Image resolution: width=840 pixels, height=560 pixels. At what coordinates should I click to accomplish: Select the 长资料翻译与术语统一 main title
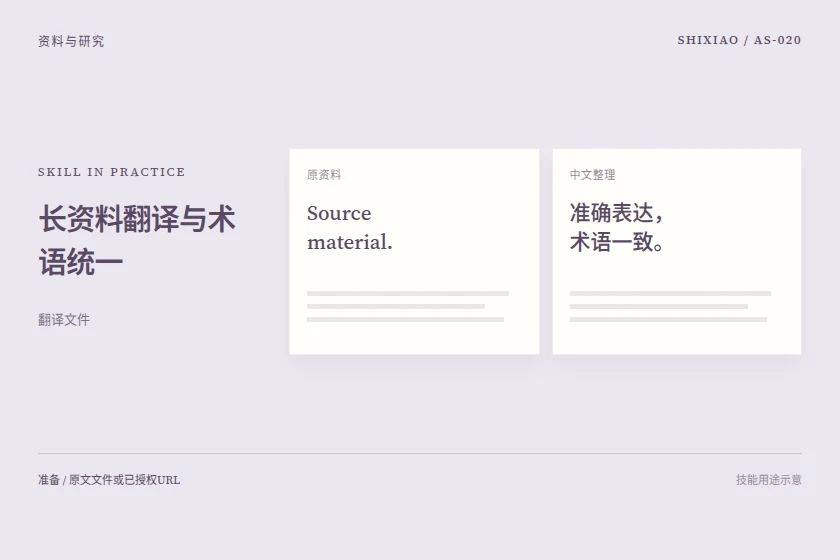(x=137, y=241)
